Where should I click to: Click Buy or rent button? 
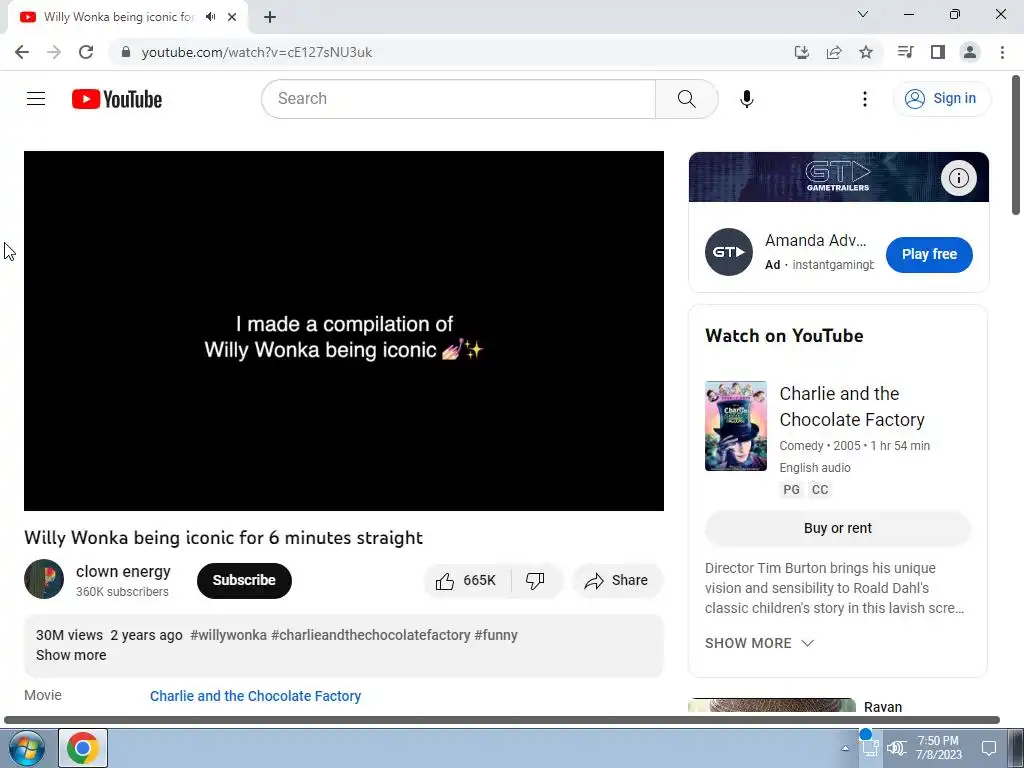tap(837, 528)
